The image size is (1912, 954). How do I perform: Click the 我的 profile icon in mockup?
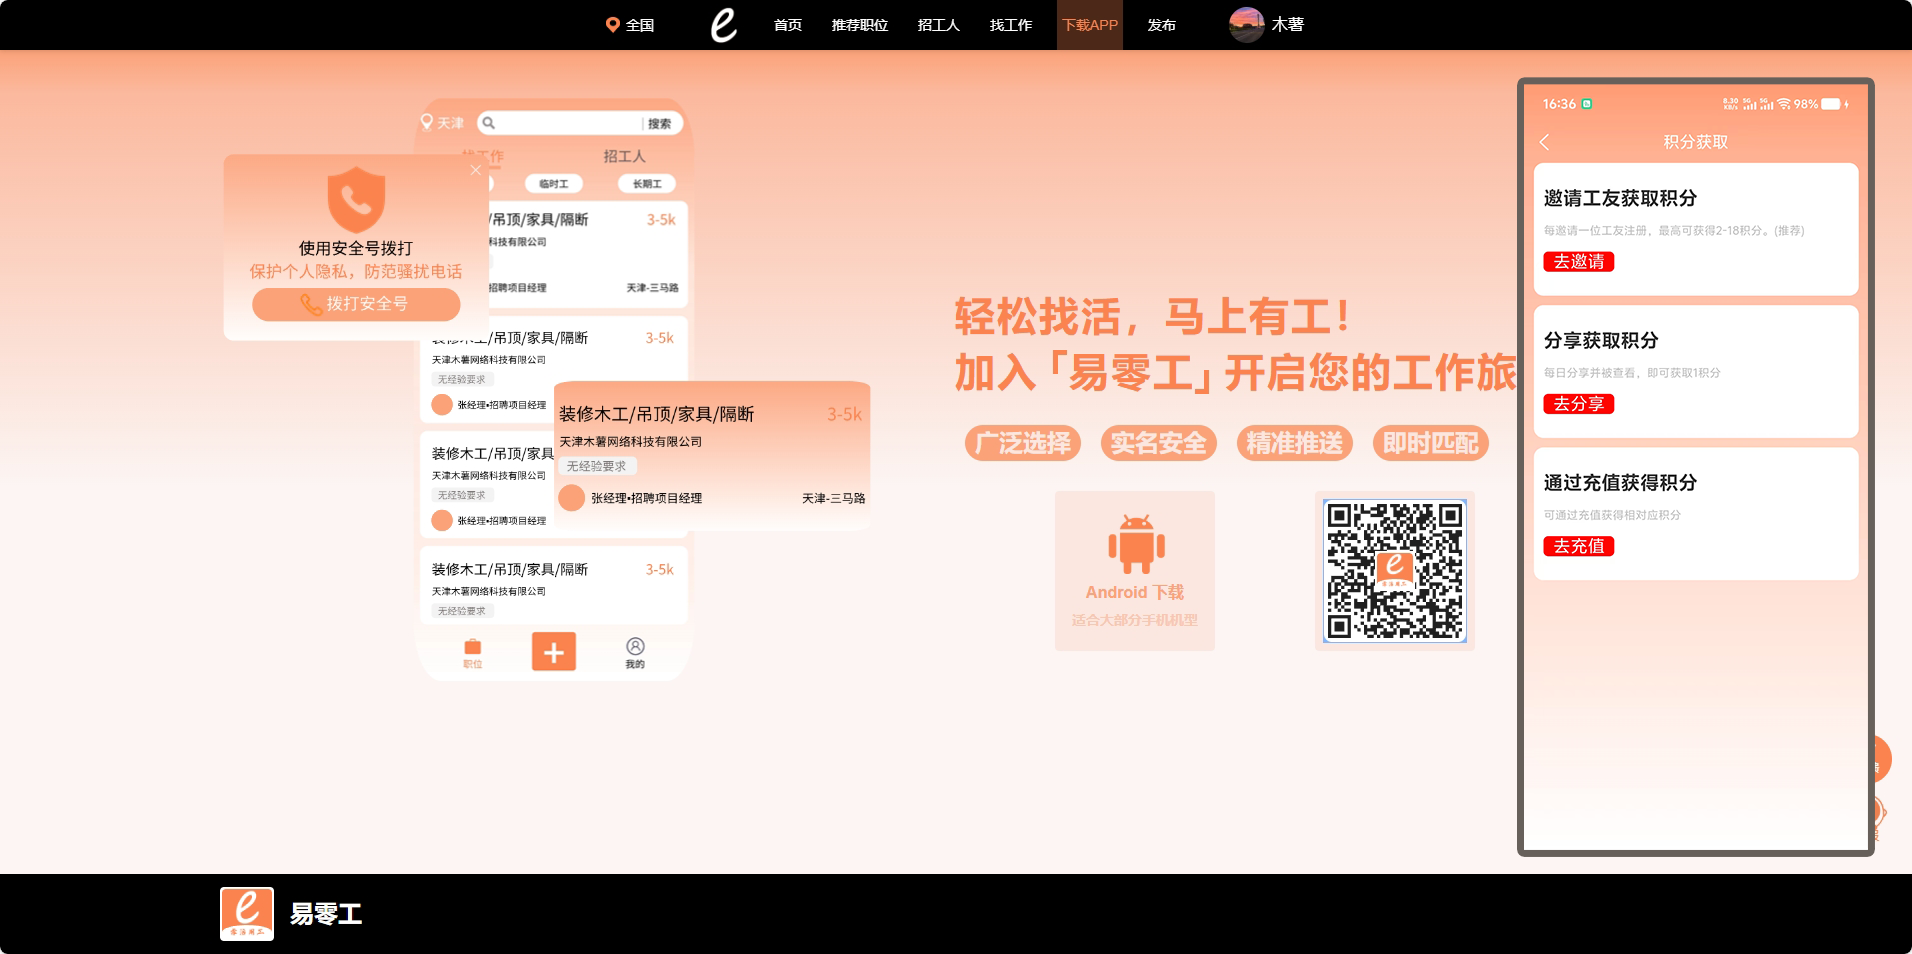635,646
